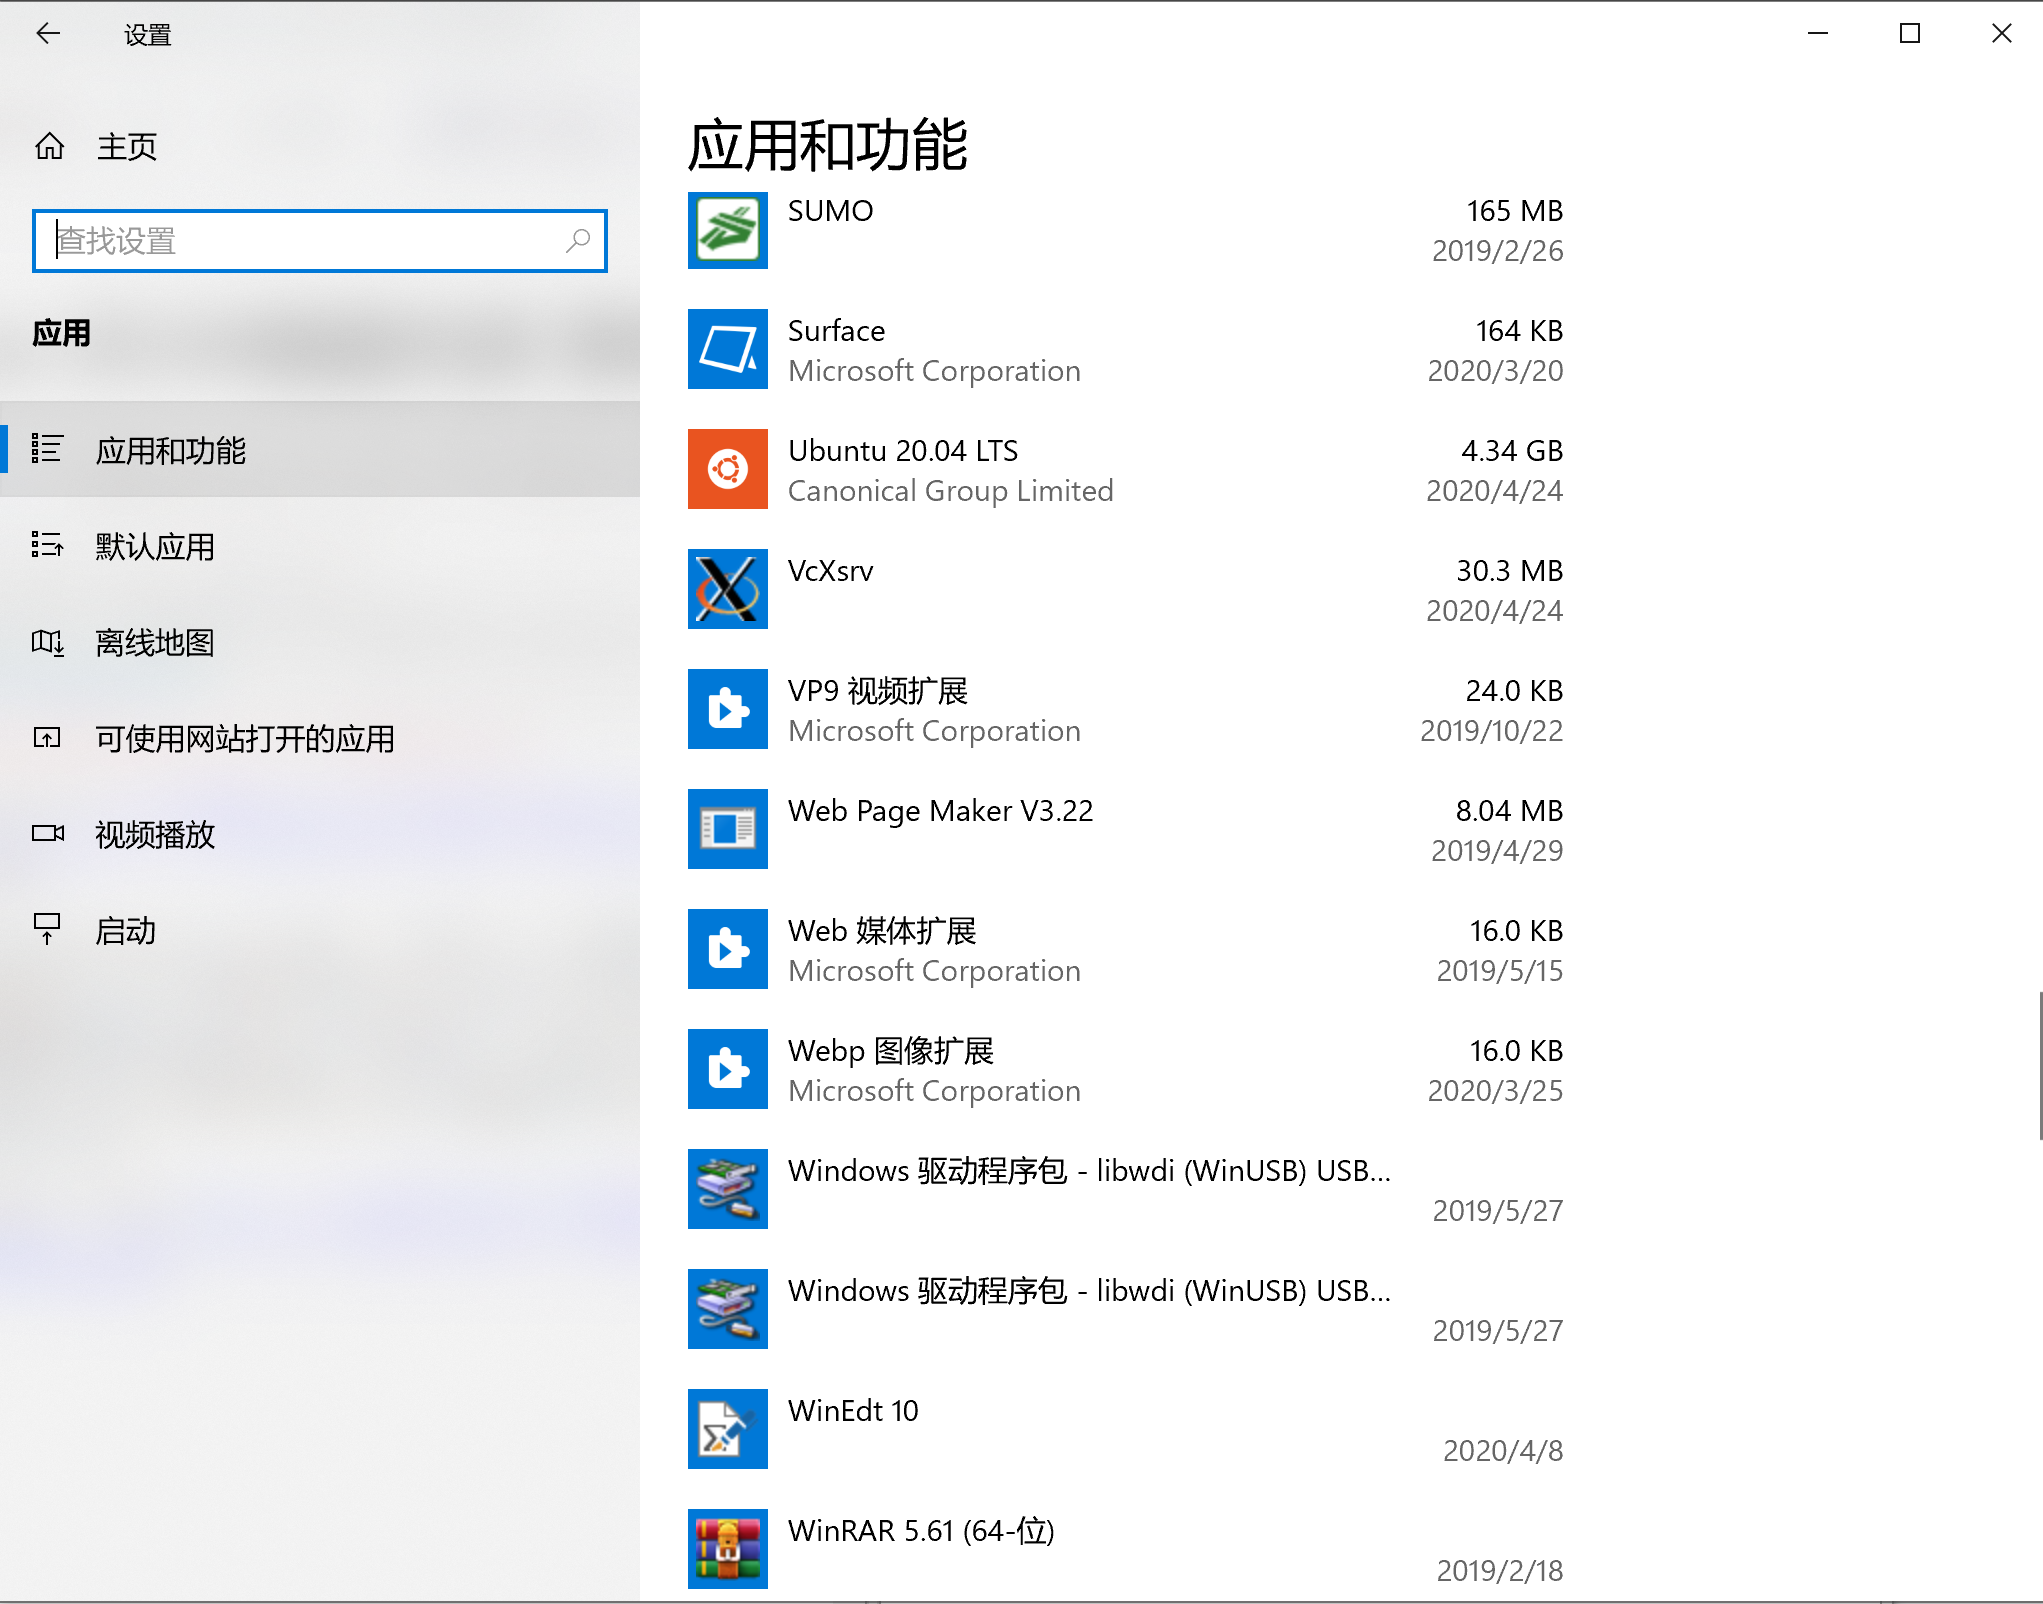Click the vertical scrollbar thumb
Screen dimensions: 2043x1604
click(2039, 1064)
